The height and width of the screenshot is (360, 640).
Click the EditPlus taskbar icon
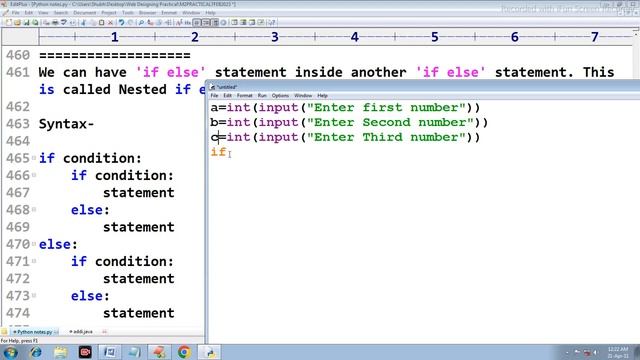pos(159,352)
